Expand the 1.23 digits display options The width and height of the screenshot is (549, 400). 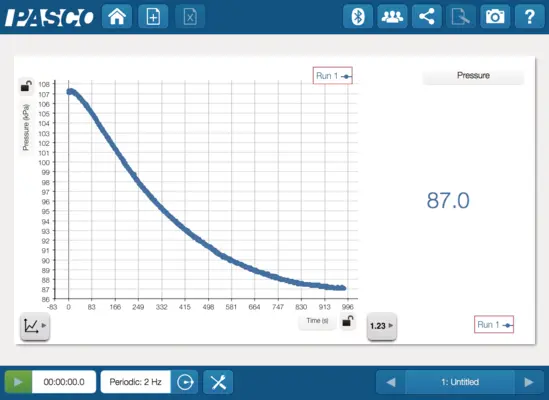(x=382, y=326)
